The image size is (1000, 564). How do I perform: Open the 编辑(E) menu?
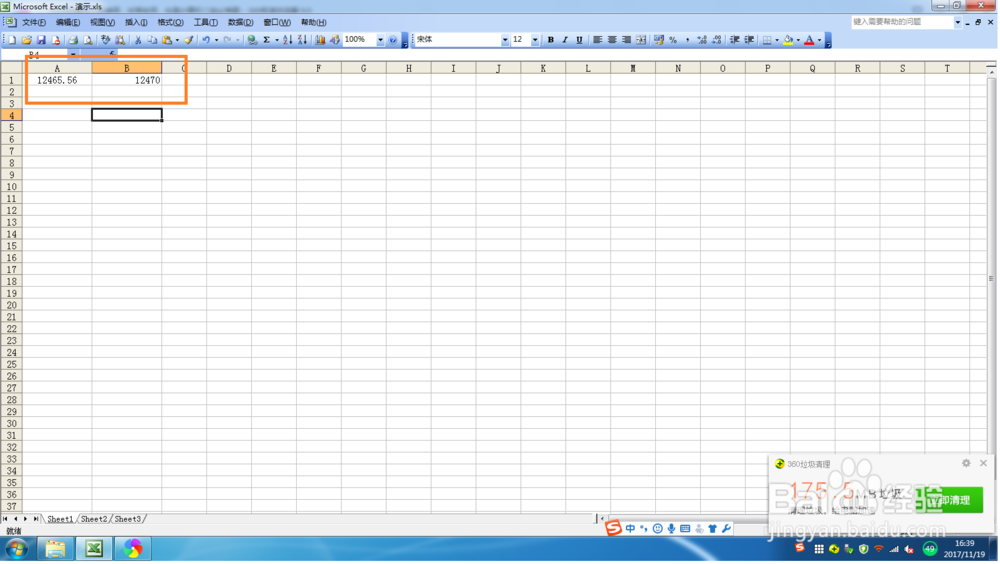[68, 22]
